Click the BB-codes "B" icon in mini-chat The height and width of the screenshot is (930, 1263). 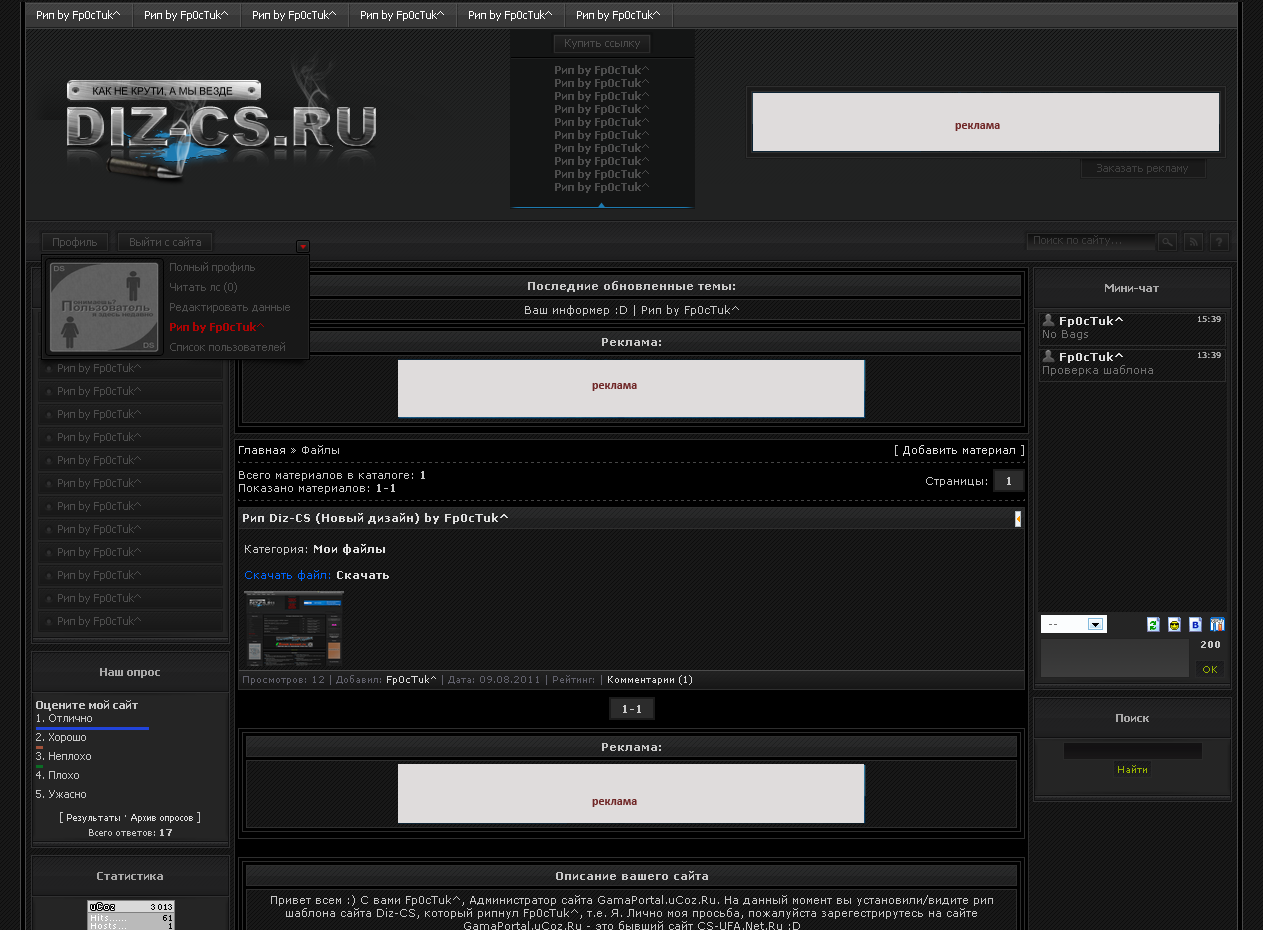[1195, 625]
